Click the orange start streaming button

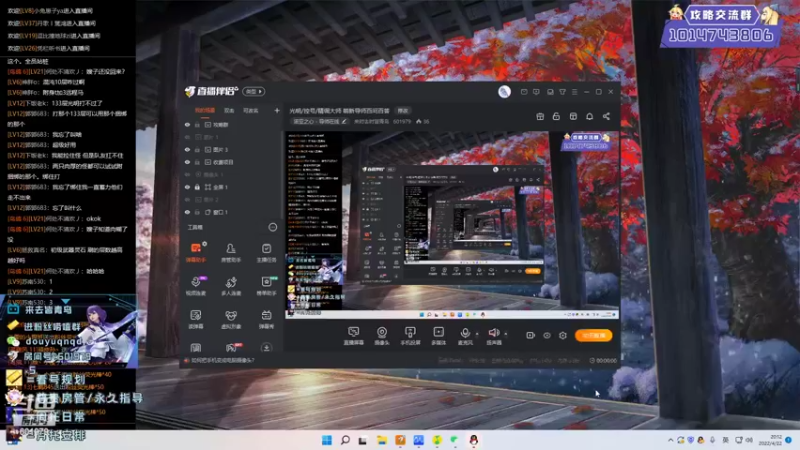[x=593, y=335]
